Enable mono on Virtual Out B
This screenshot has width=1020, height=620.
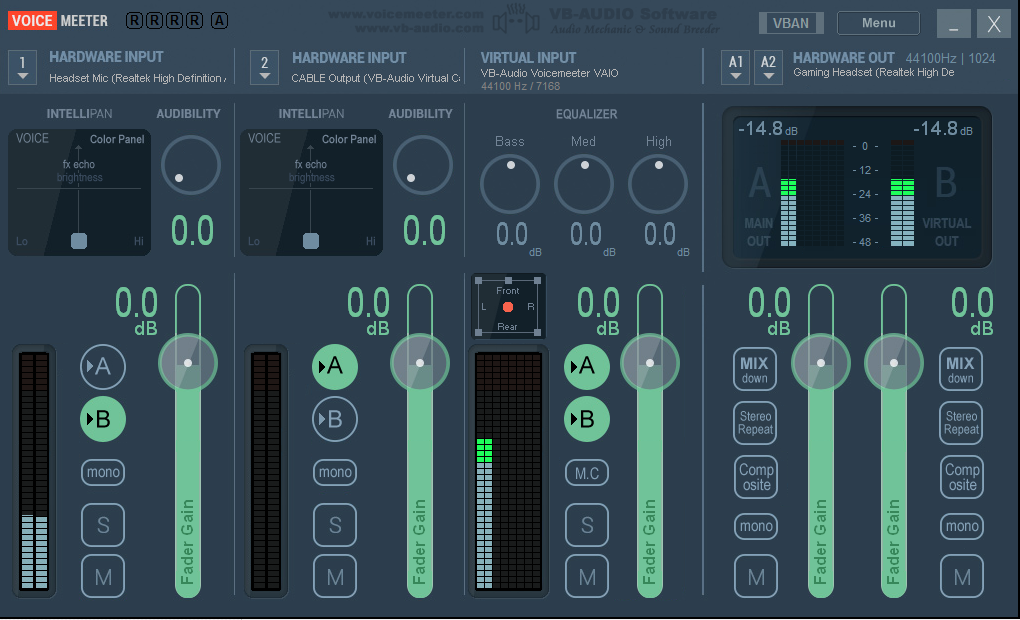click(961, 526)
